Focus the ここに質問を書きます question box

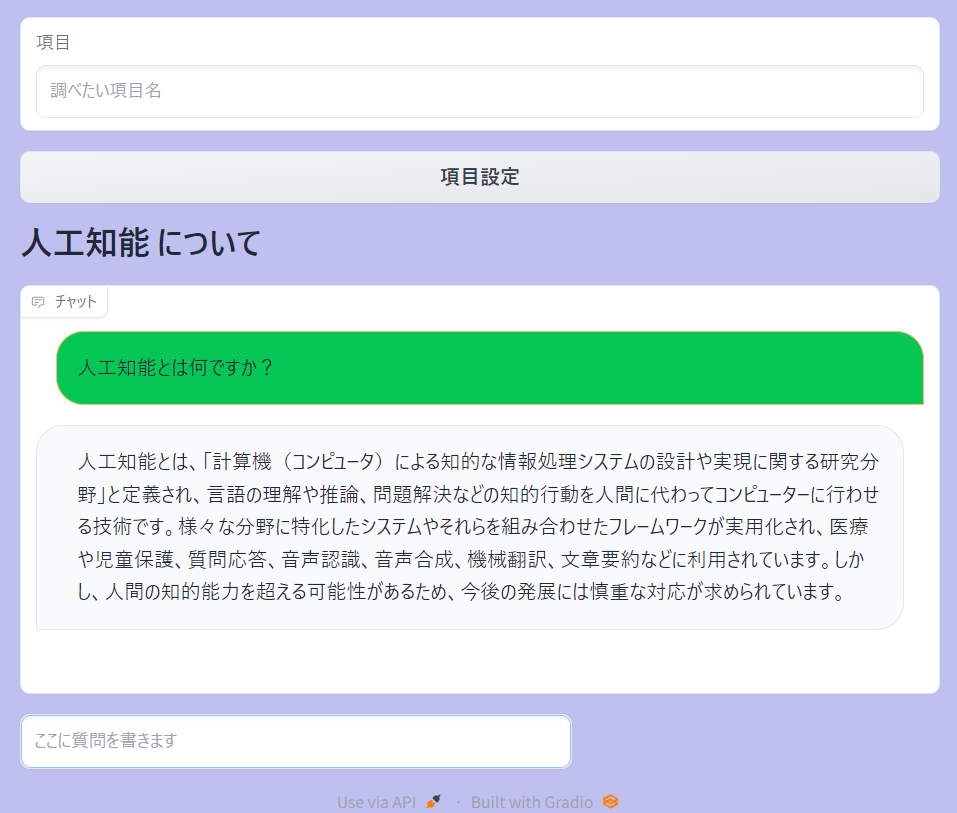coord(296,742)
